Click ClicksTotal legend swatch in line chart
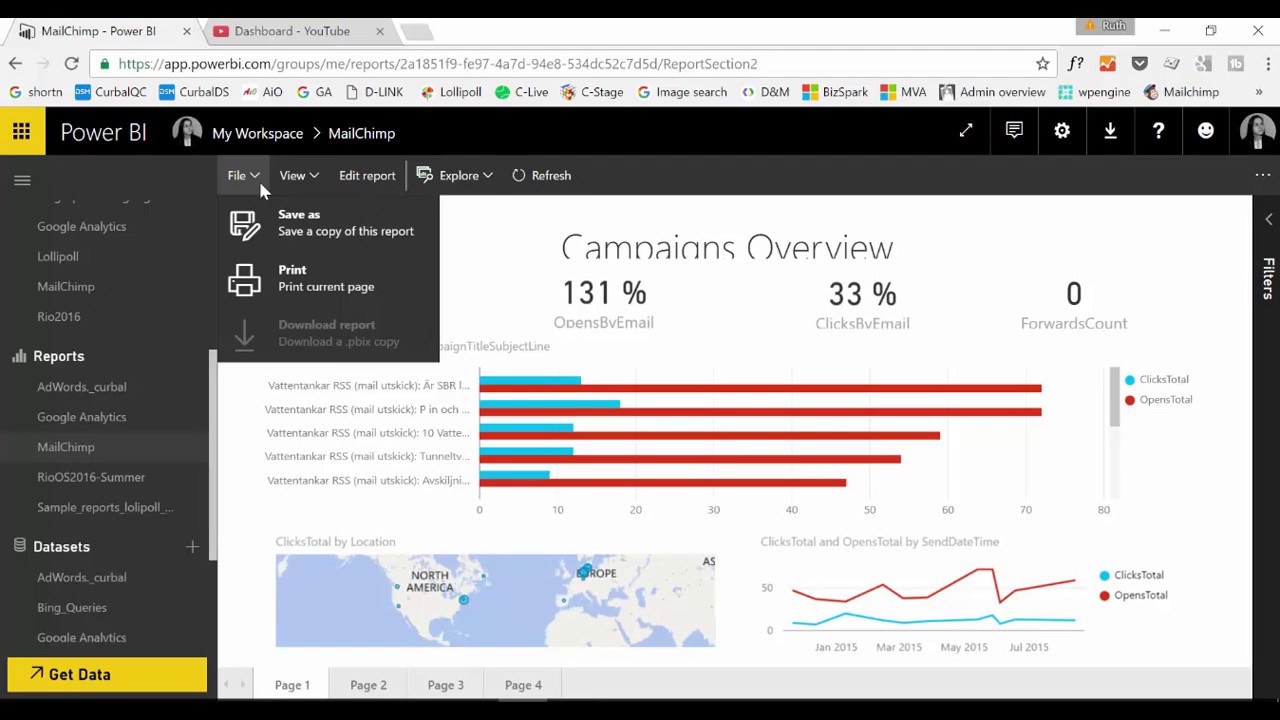This screenshot has height=720, width=1280. tap(1105, 575)
